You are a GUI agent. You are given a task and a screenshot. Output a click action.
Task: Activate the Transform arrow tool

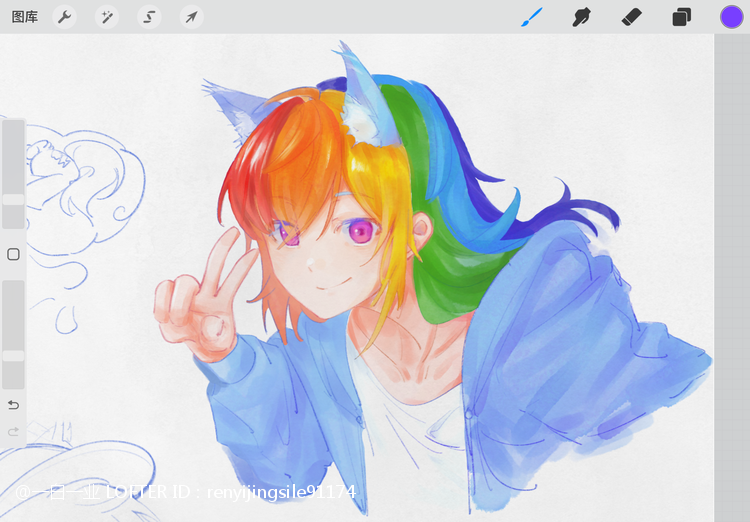pyautogui.click(x=191, y=17)
